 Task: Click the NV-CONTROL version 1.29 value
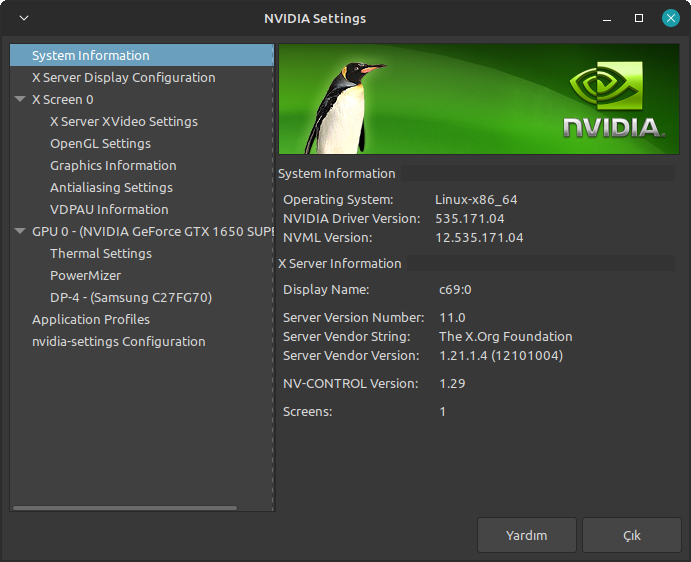452,383
